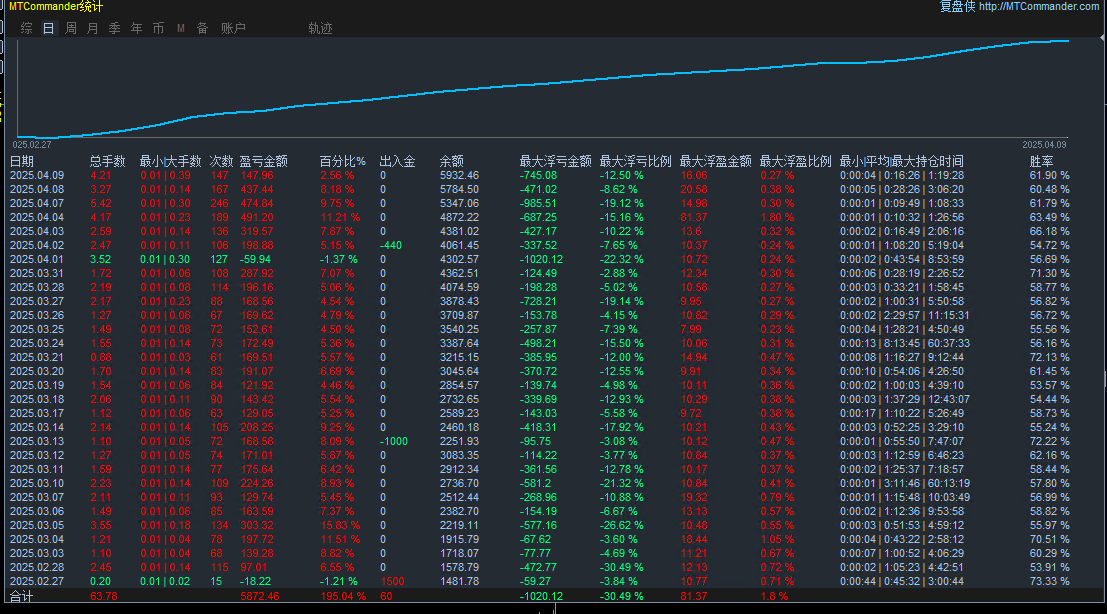Click the 0:00:01 | 3:11:46 | 60:13:19 holding time
The image size is (1107, 614).
coord(904,483)
